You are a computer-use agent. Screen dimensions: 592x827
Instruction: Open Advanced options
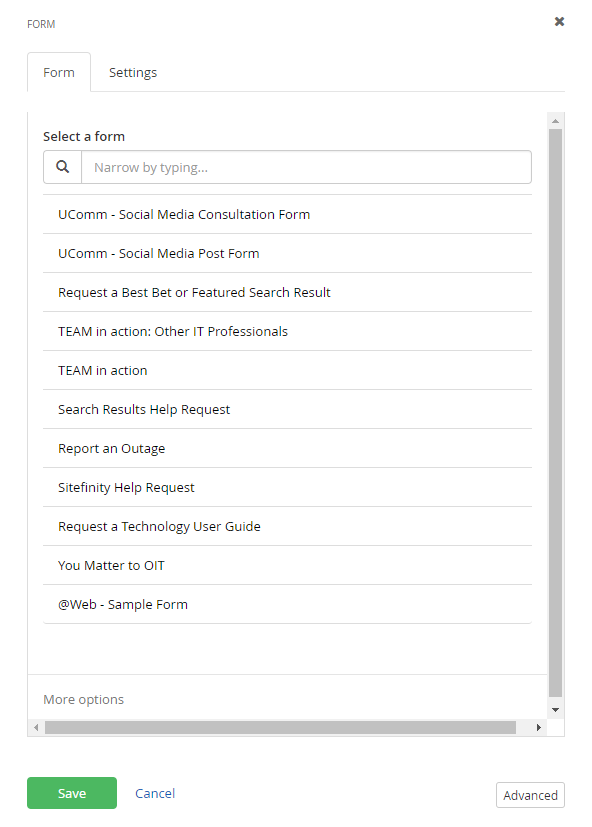(x=530, y=795)
